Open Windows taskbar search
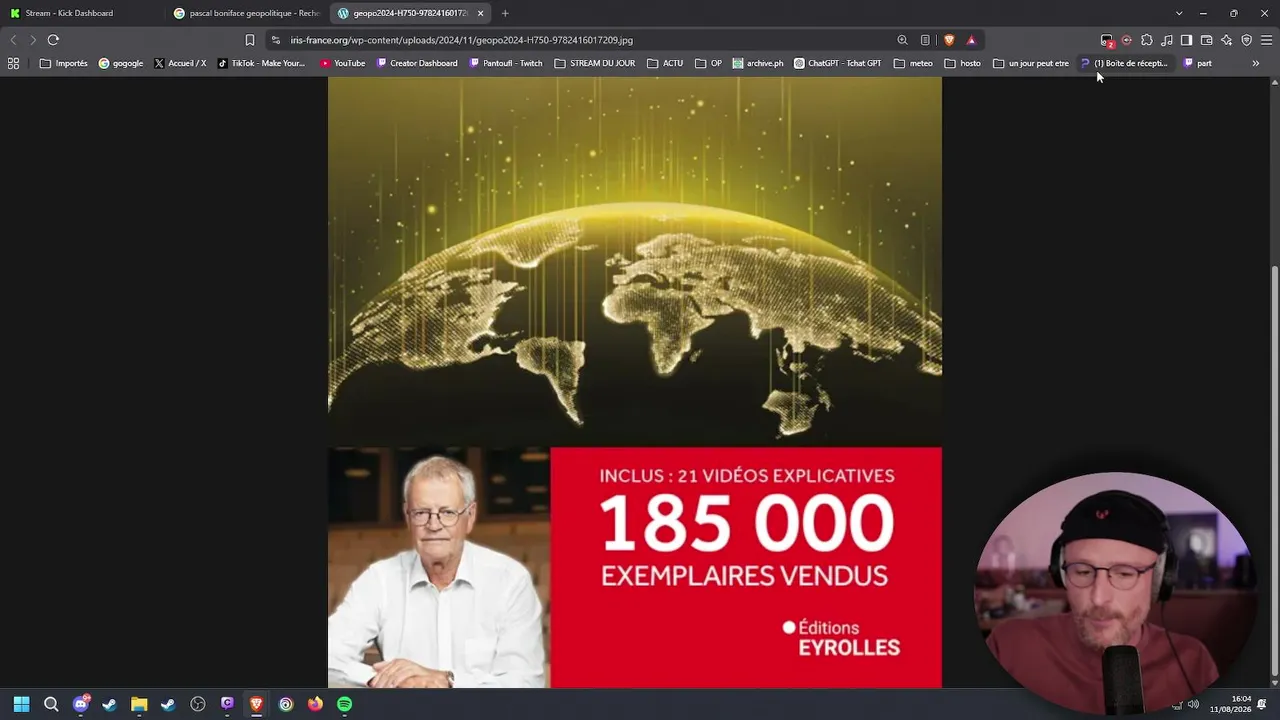 click(x=51, y=704)
